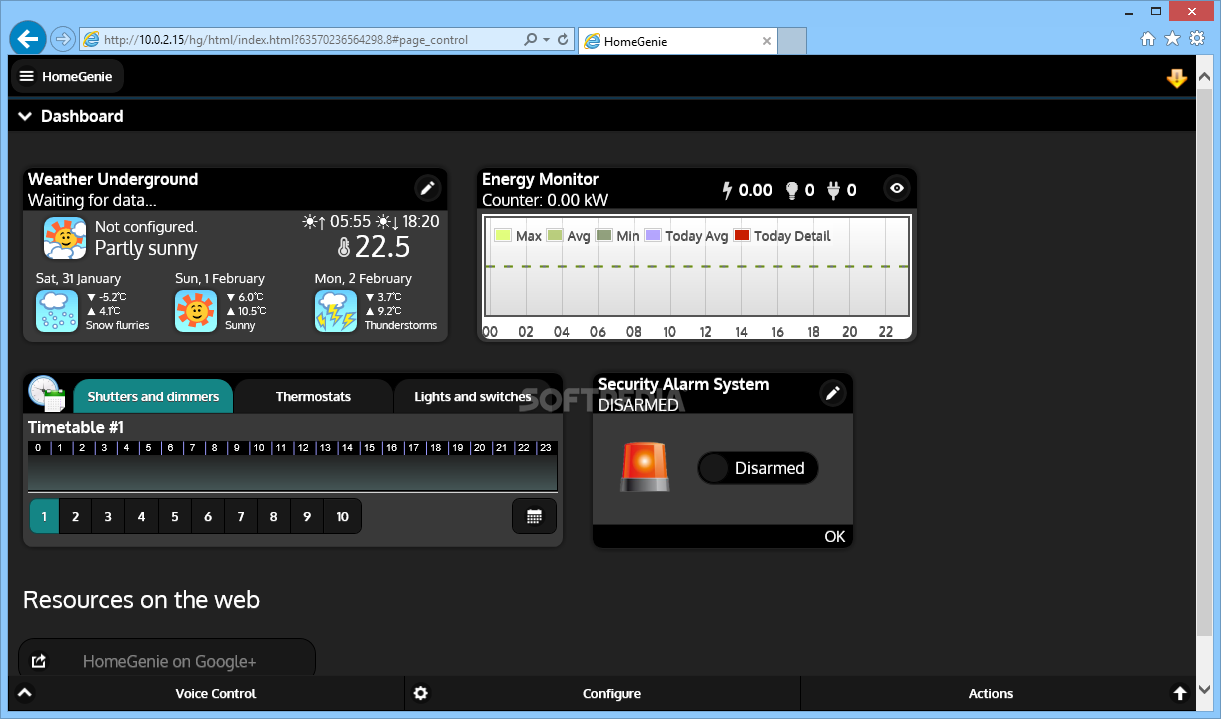Select timetable number 3
Screen dimensions: 1221x719
coord(108,516)
